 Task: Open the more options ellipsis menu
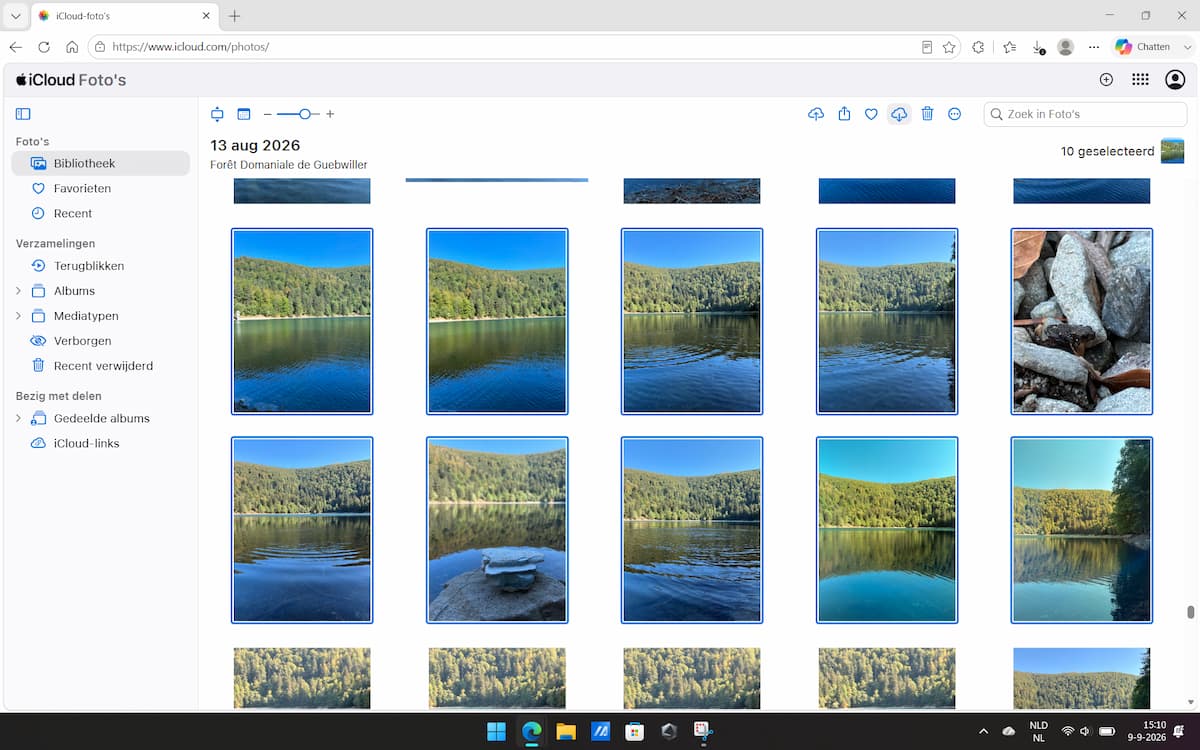click(x=955, y=114)
